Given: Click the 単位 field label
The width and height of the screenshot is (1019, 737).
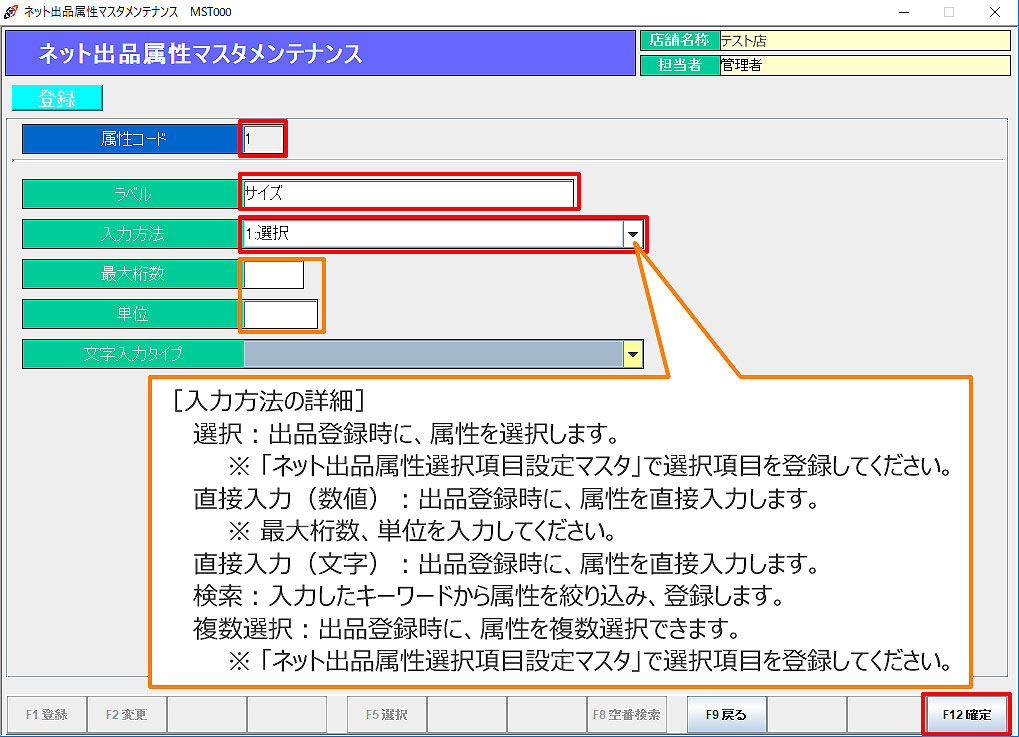Looking at the screenshot, I should [133, 315].
